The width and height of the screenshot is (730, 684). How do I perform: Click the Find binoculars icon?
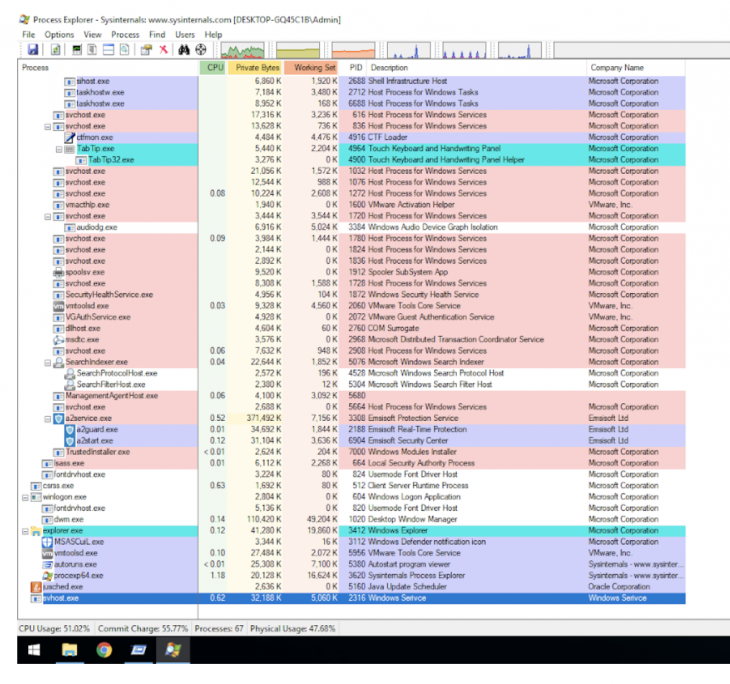coord(184,49)
